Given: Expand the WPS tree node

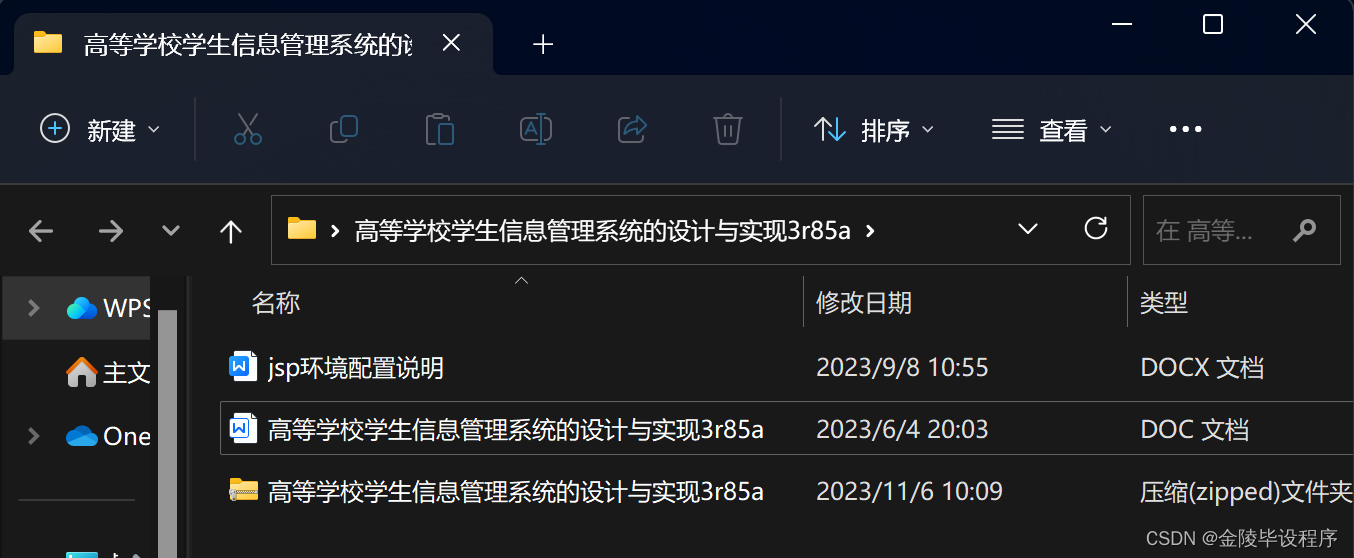Looking at the screenshot, I should click(x=33, y=308).
